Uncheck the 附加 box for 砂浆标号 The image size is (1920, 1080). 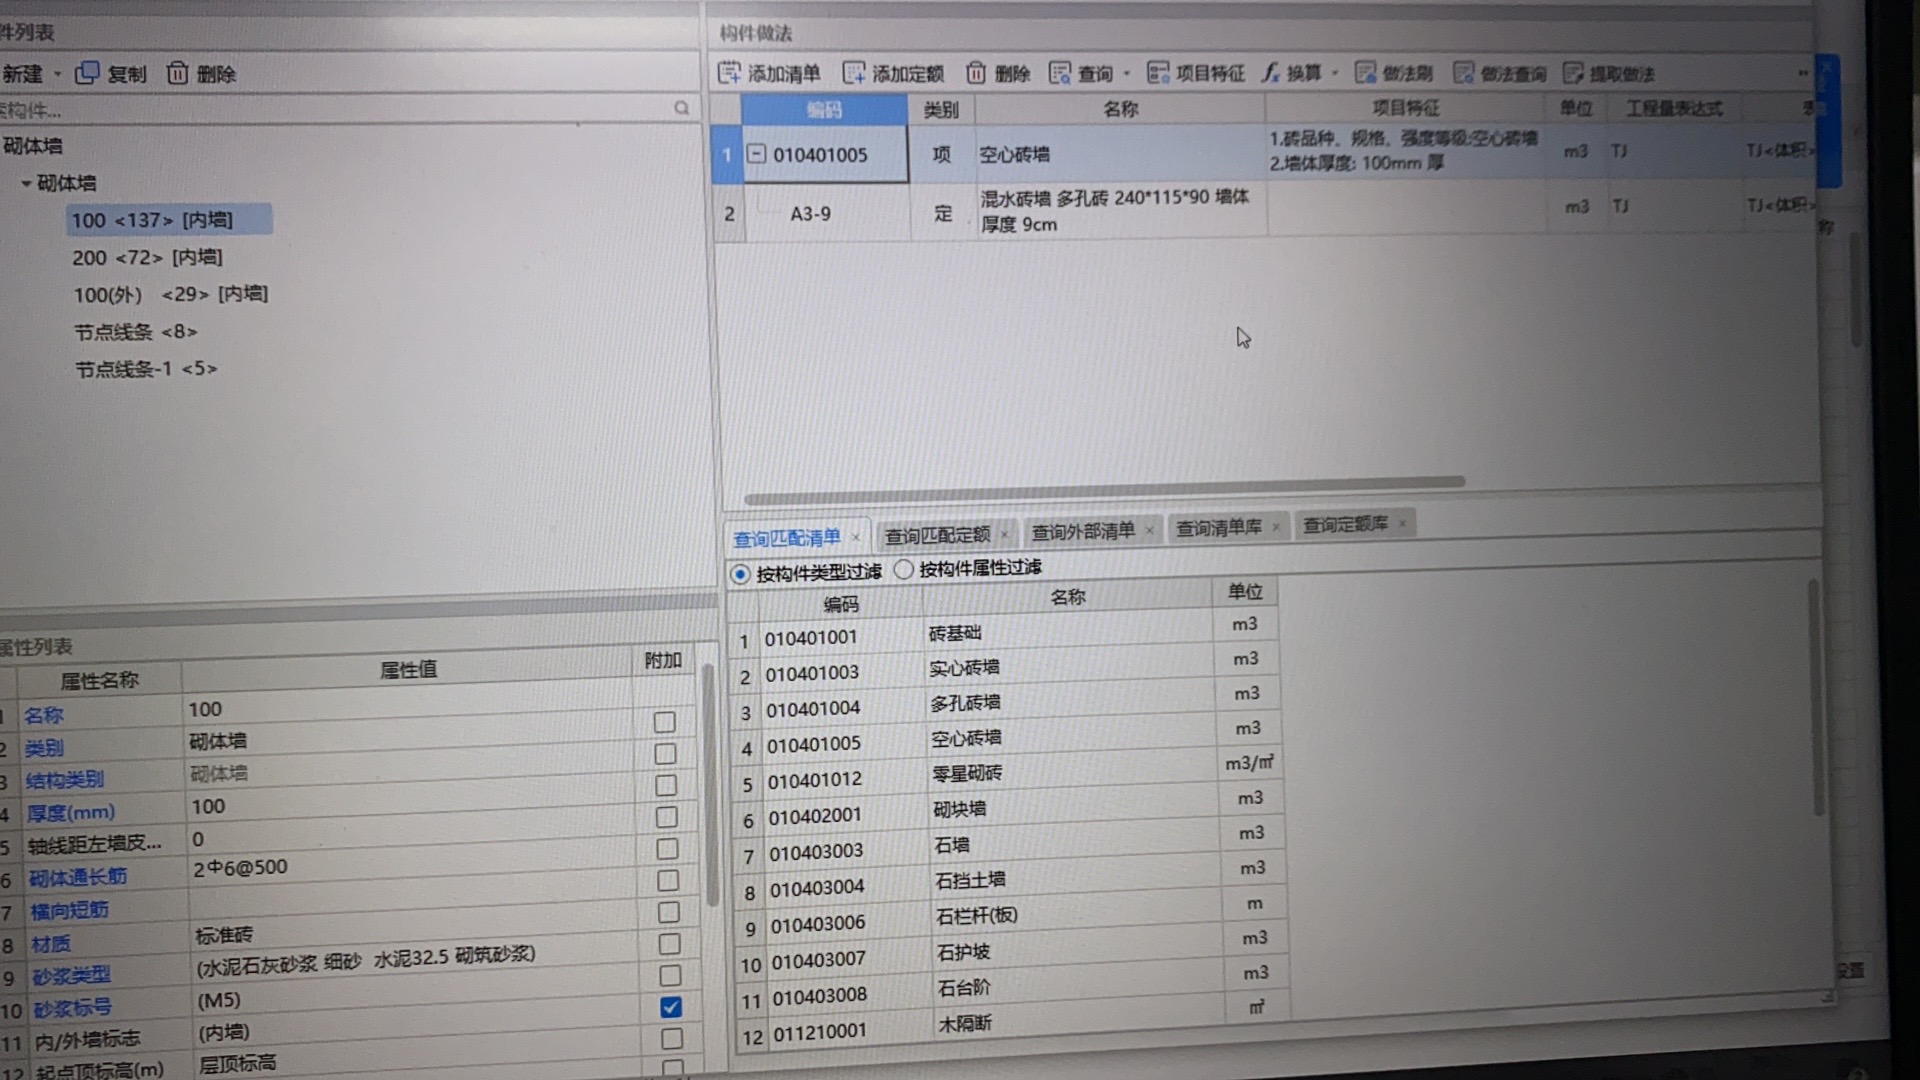click(671, 1007)
